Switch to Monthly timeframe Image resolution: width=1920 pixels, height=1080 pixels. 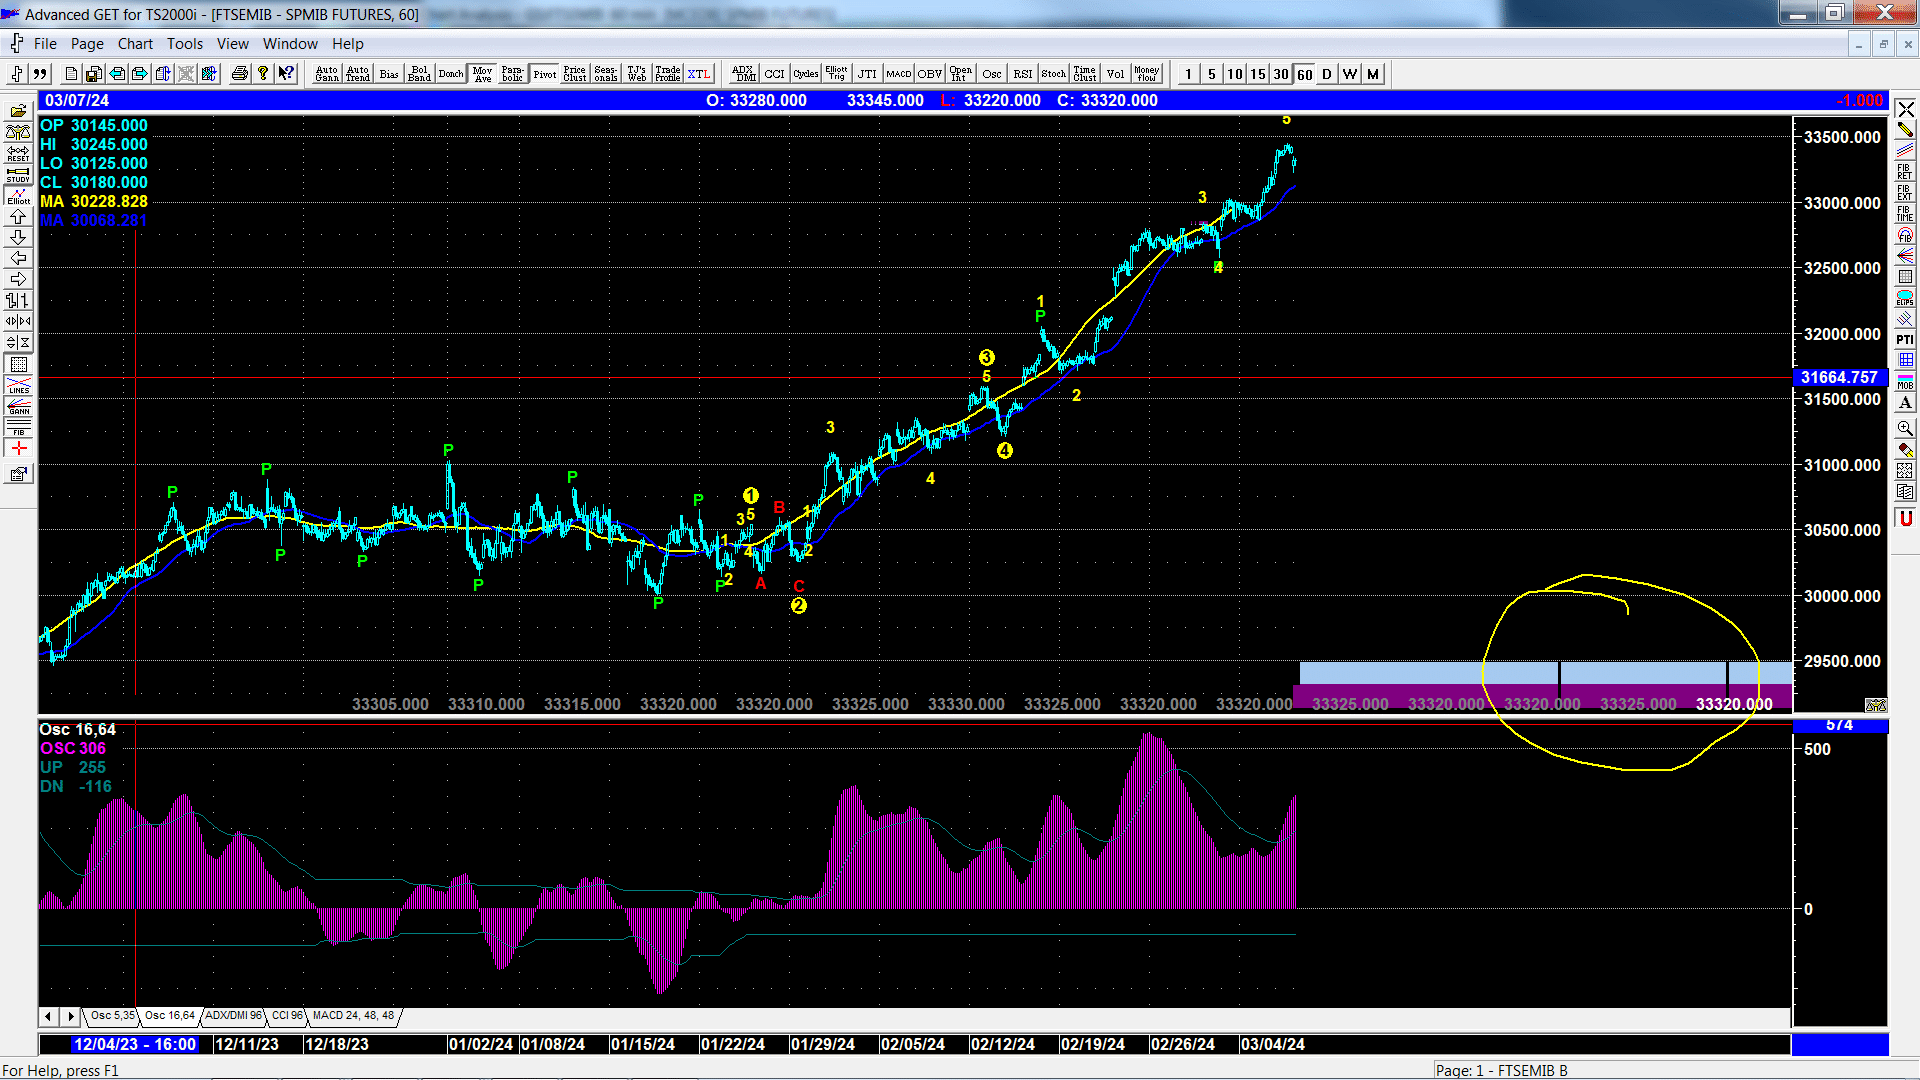[x=1373, y=74]
